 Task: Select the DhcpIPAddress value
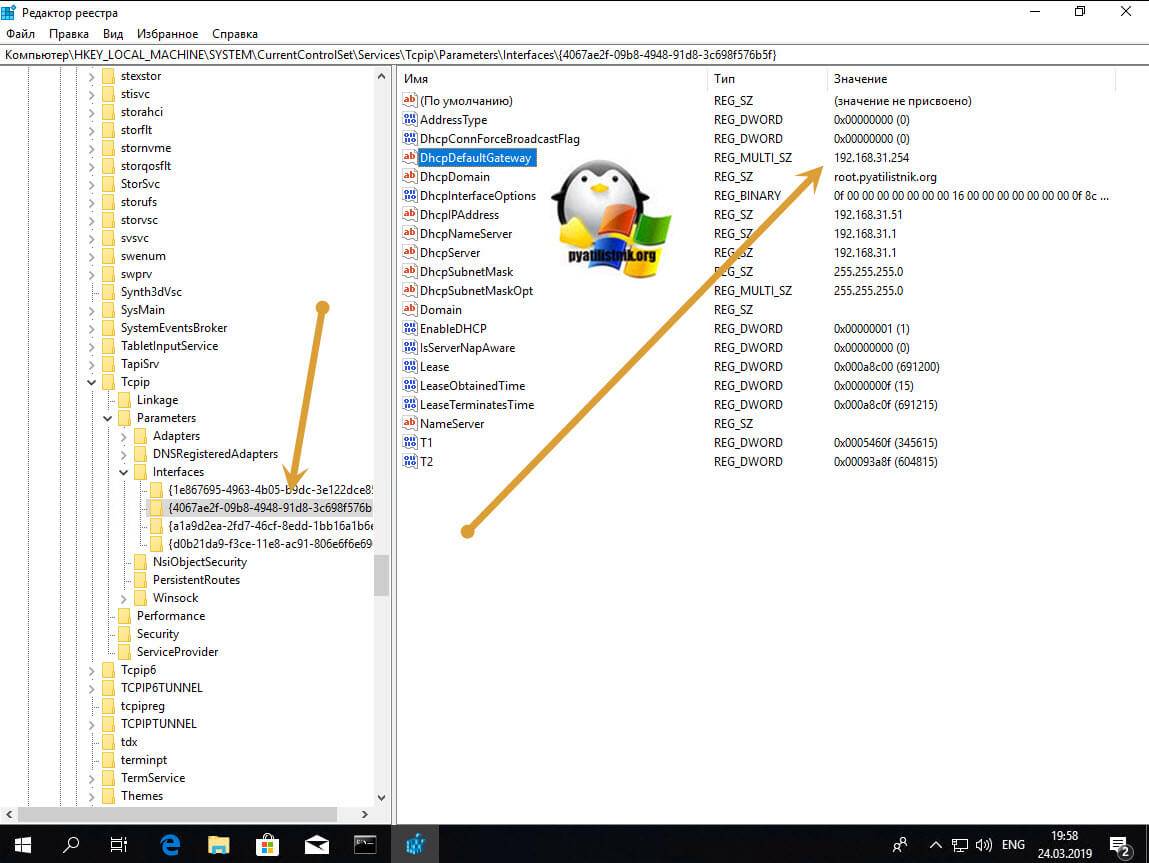click(x=459, y=215)
